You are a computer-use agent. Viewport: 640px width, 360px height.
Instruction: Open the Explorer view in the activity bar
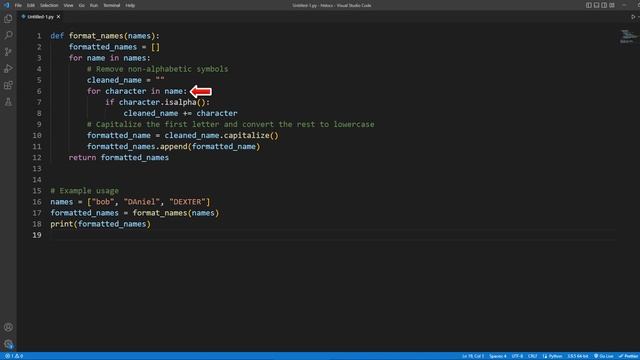[8, 19]
